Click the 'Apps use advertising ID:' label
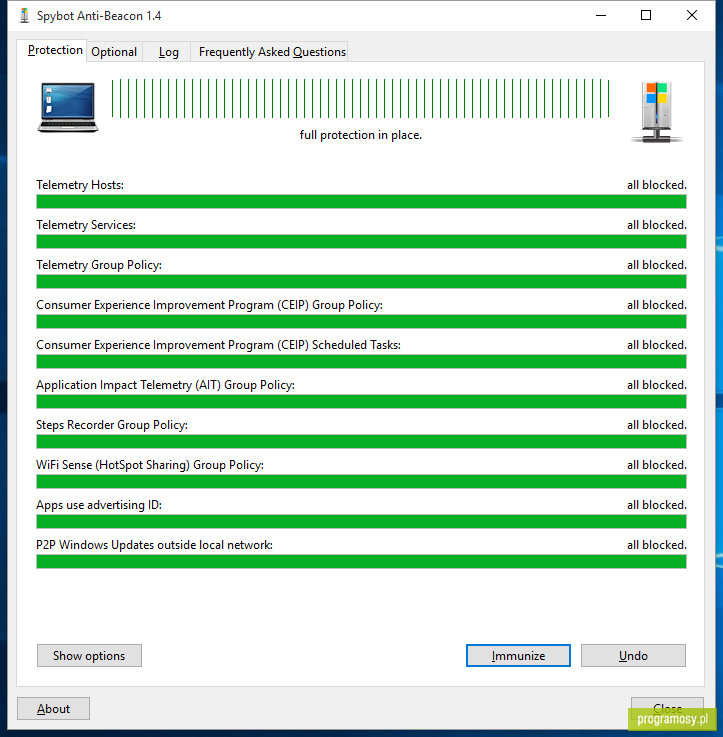The width and height of the screenshot is (723, 737). click(99, 504)
